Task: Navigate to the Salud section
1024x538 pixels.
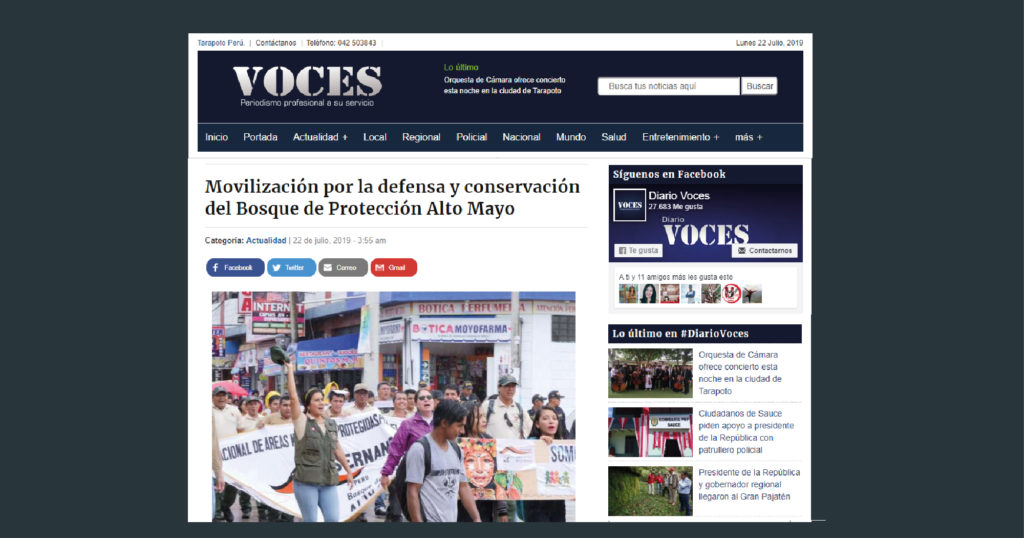Action: click(614, 137)
